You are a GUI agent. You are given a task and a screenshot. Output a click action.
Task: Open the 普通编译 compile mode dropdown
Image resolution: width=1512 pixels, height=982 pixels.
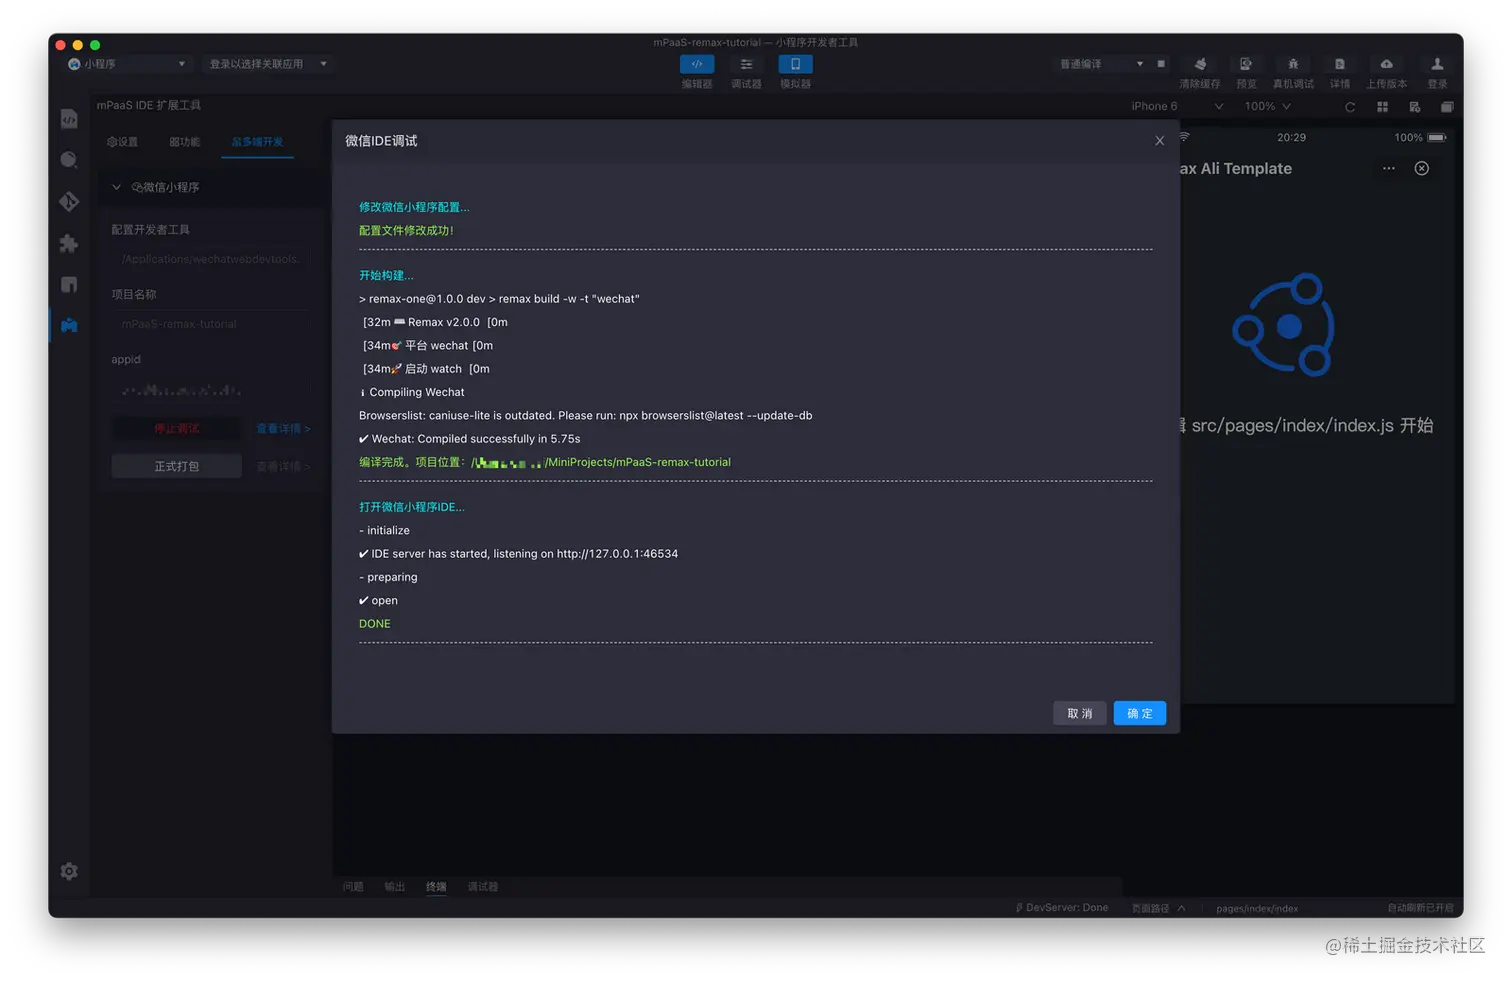(1101, 64)
